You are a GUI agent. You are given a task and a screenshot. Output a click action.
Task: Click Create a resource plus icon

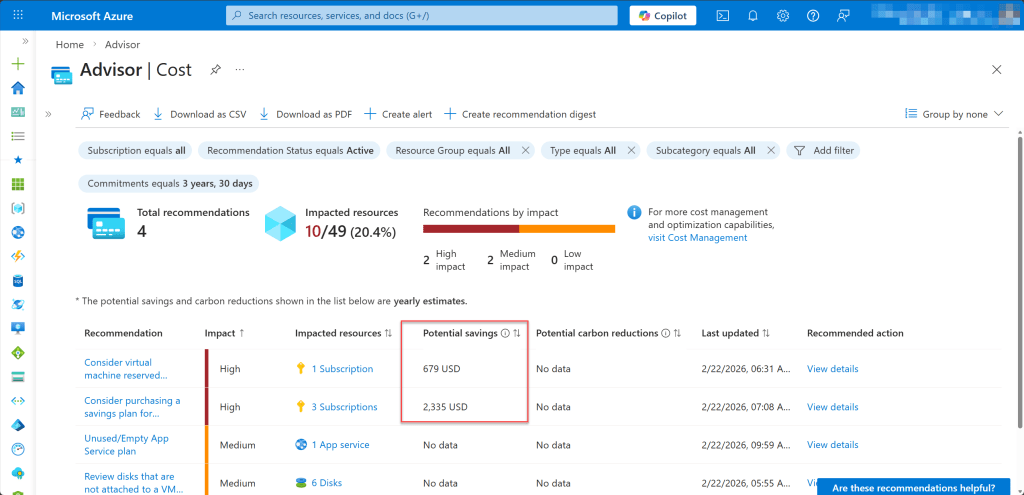[x=17, y=64]
